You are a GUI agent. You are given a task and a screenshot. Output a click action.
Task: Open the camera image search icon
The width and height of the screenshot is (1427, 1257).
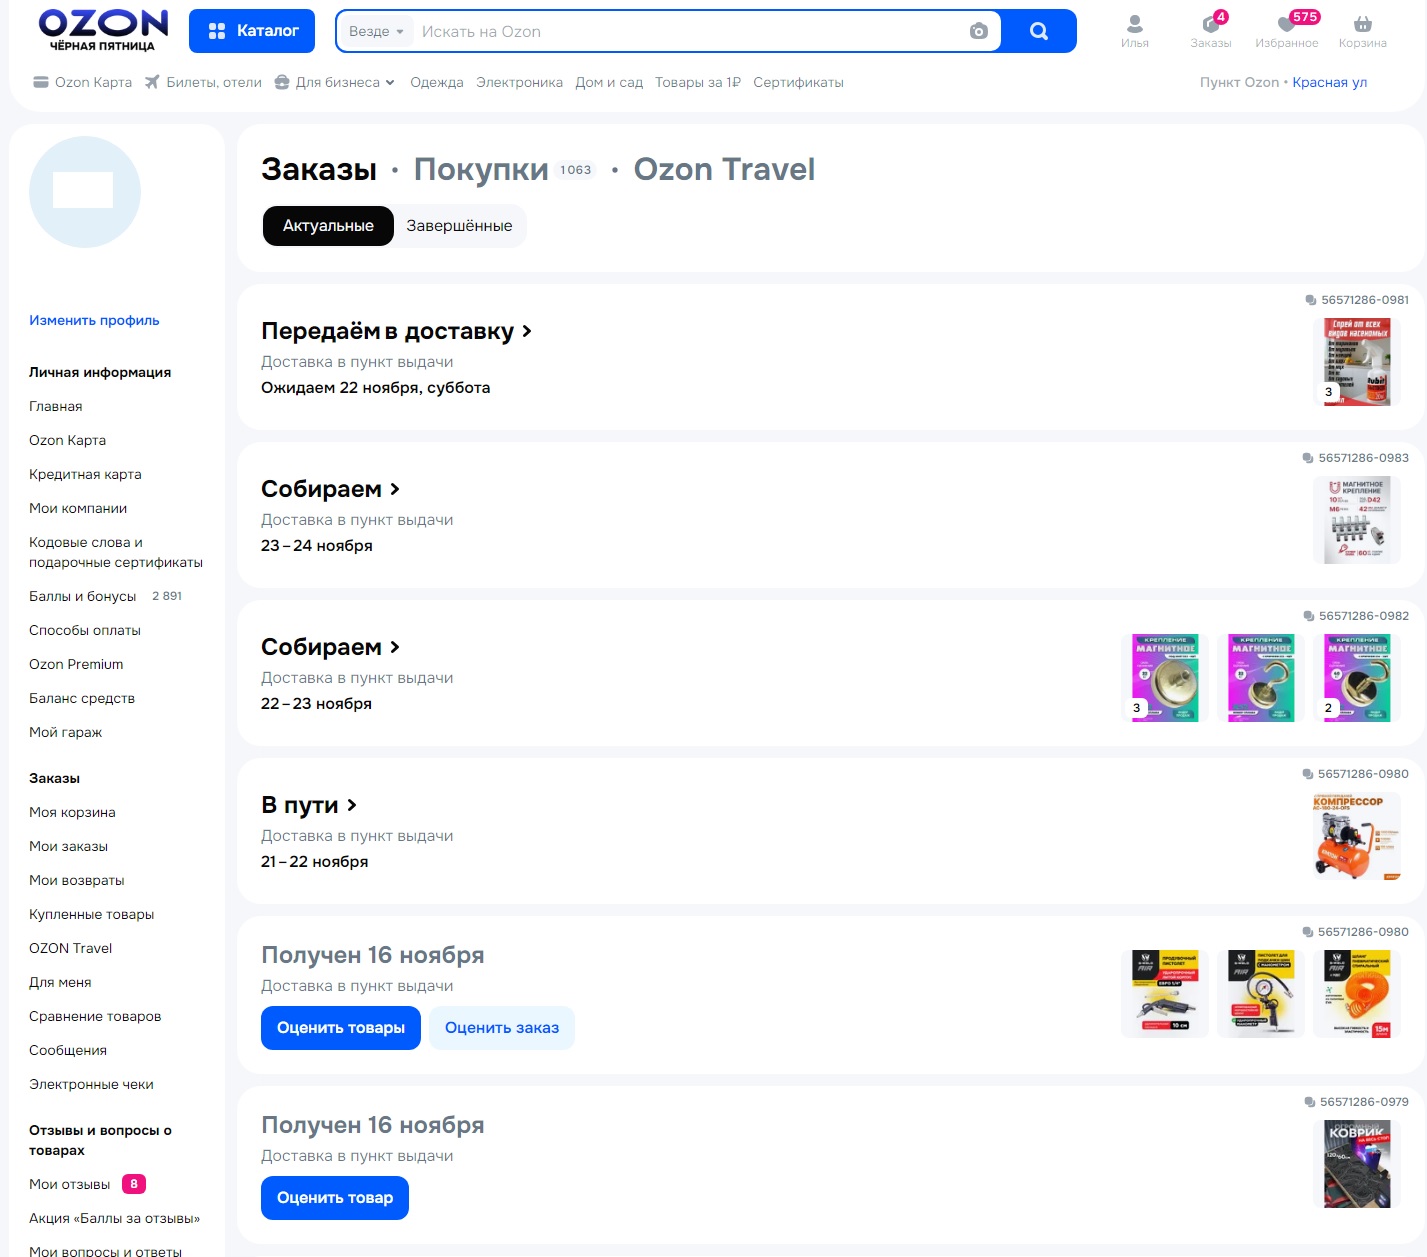979,31
